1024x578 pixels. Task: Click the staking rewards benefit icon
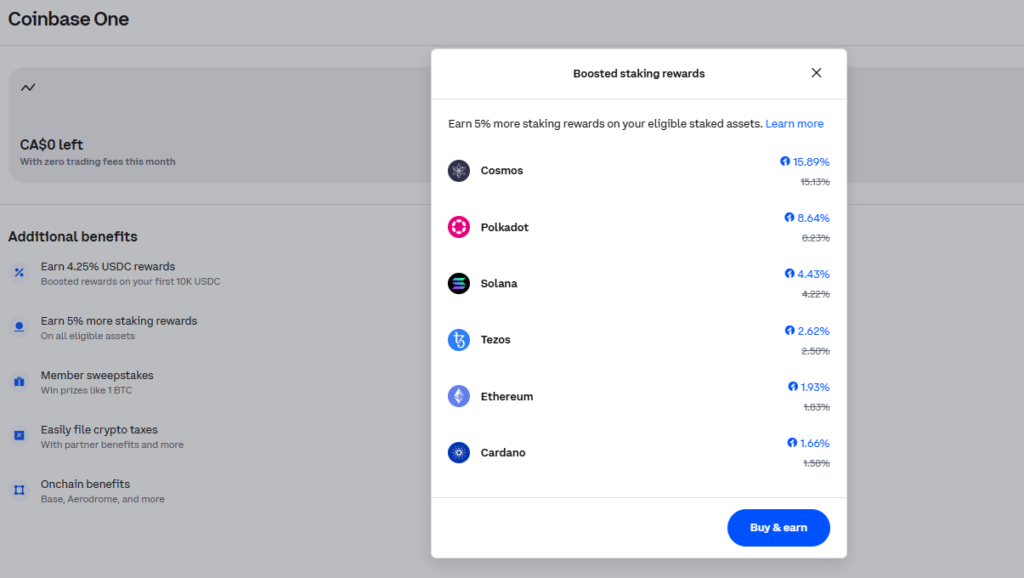(x=19, y=327)
